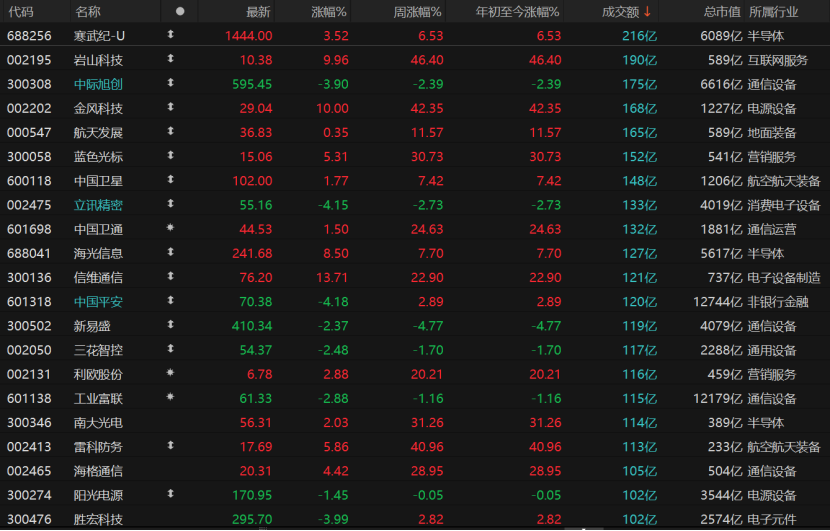Click the star icon in 中国卫通 row

170,228
